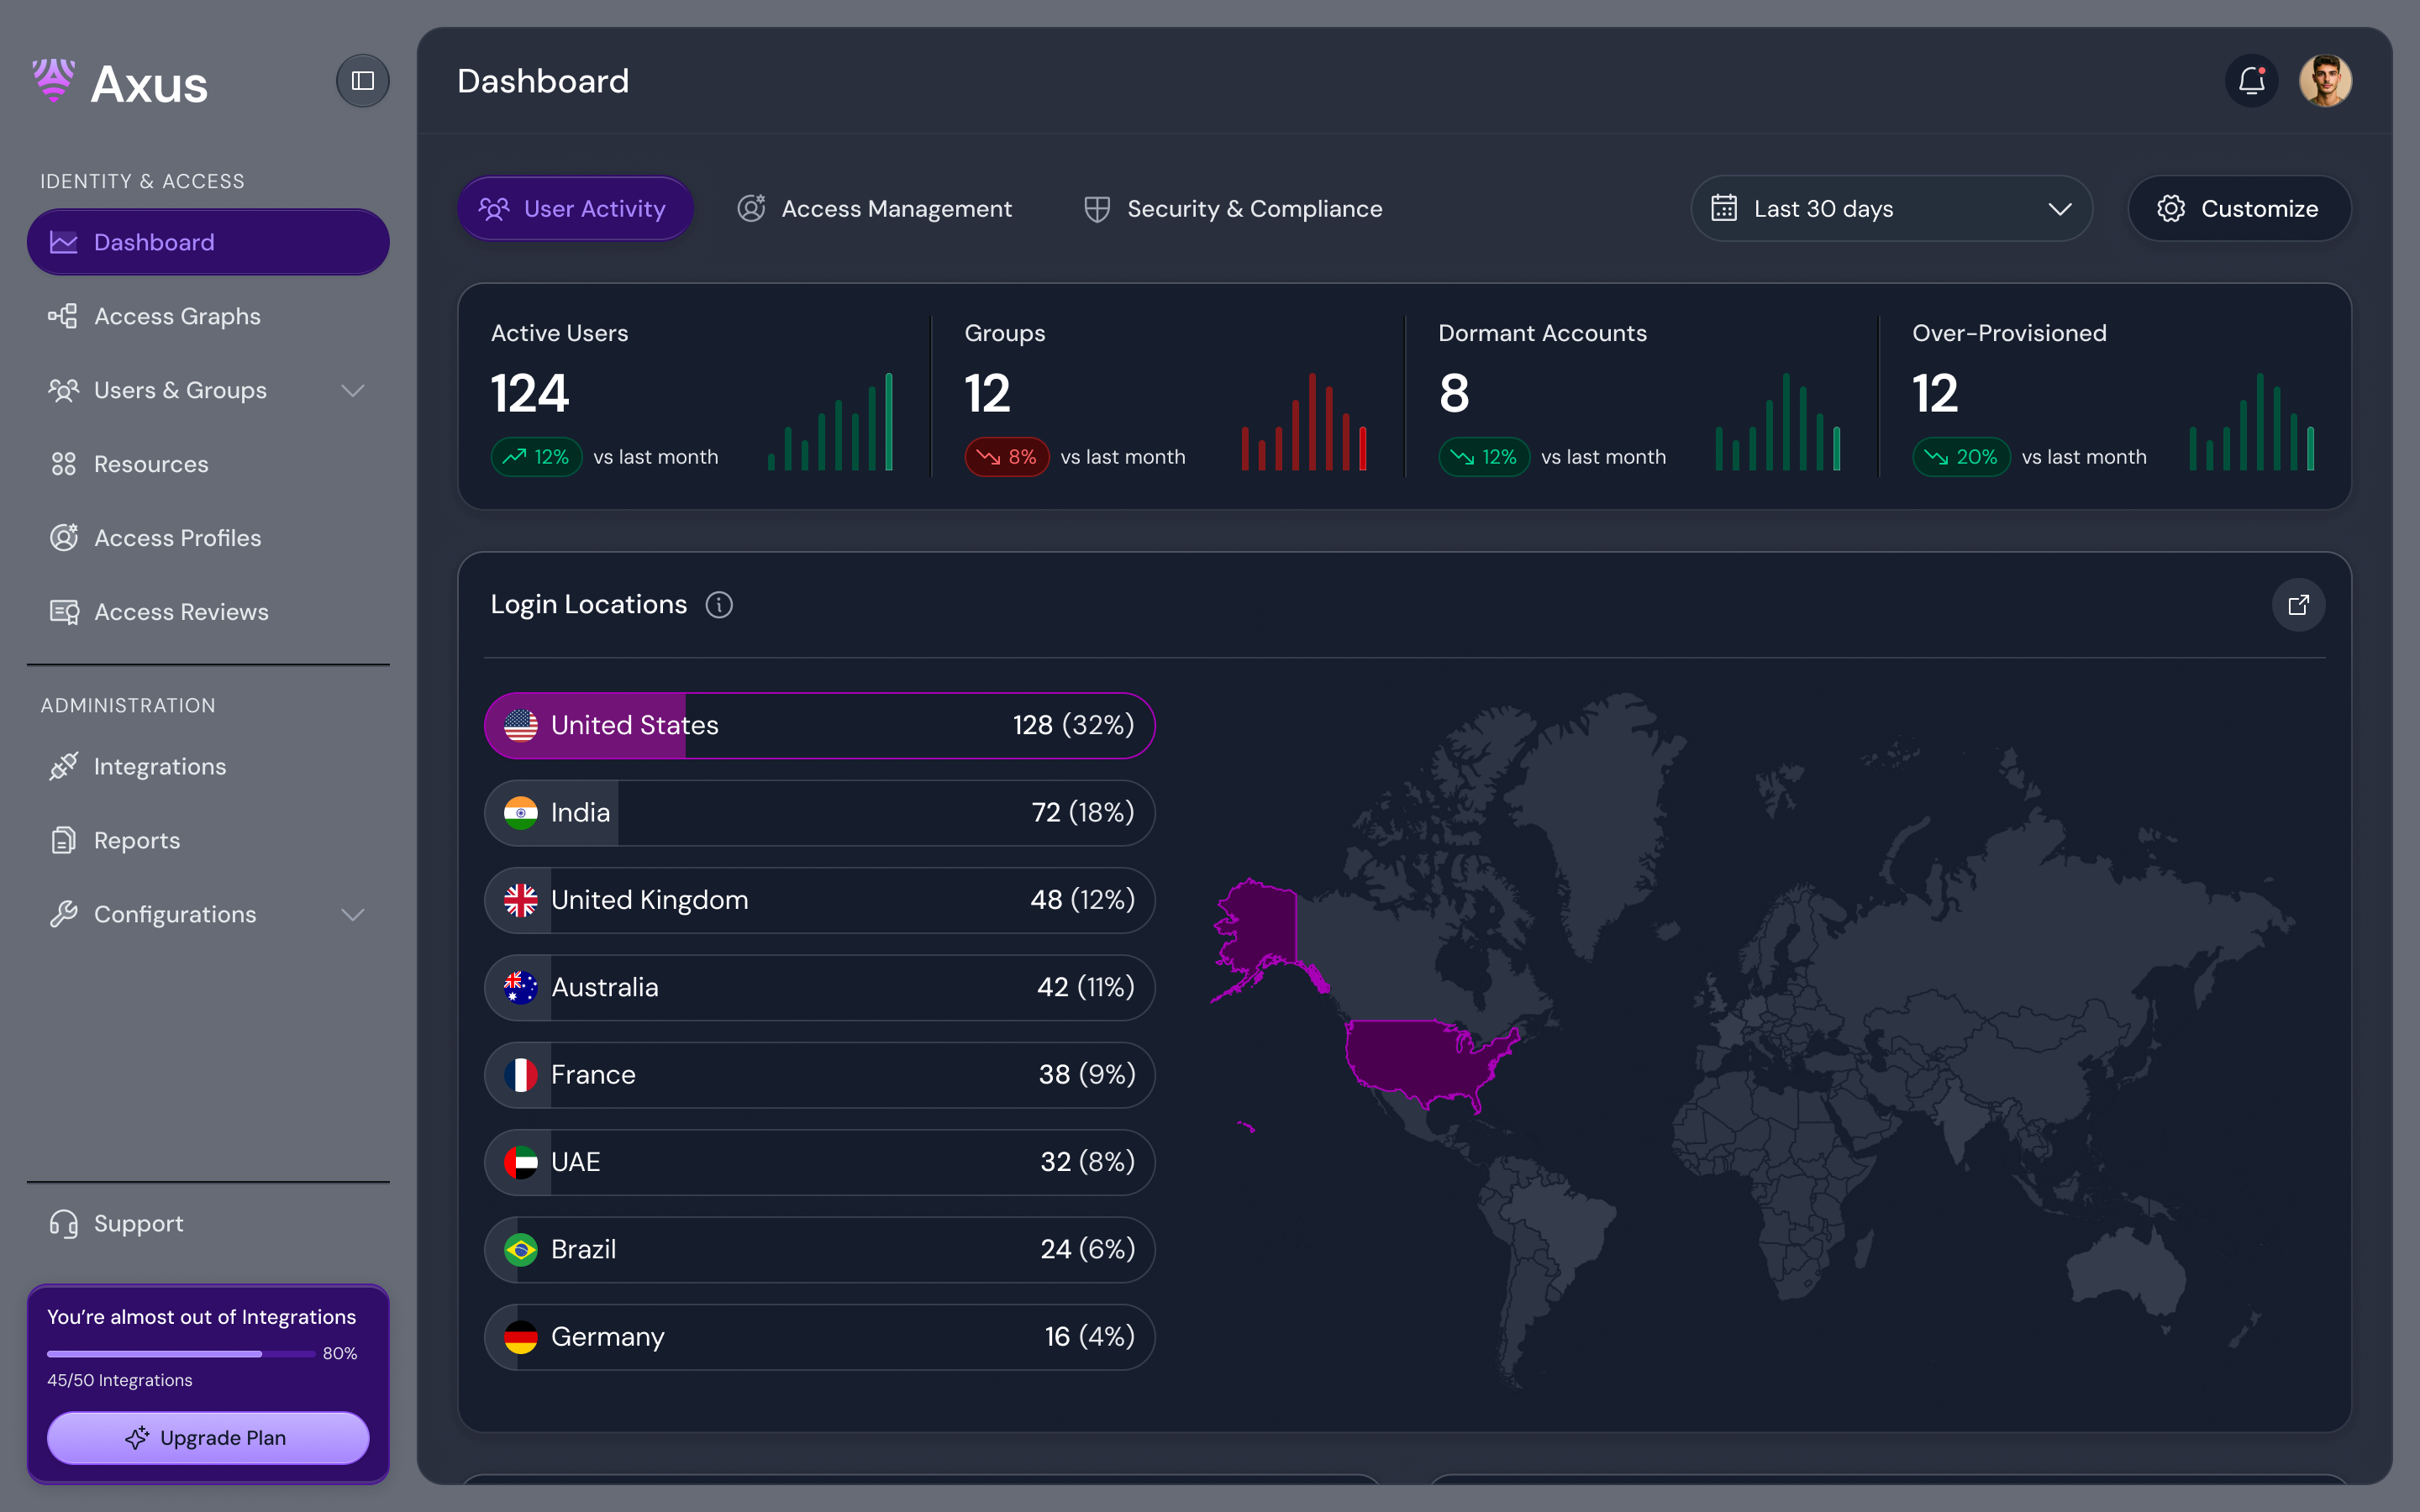The image size is (2420, 1512).
Task: Switch to Security & Compliance tab
Action: tap(1233, 209)
